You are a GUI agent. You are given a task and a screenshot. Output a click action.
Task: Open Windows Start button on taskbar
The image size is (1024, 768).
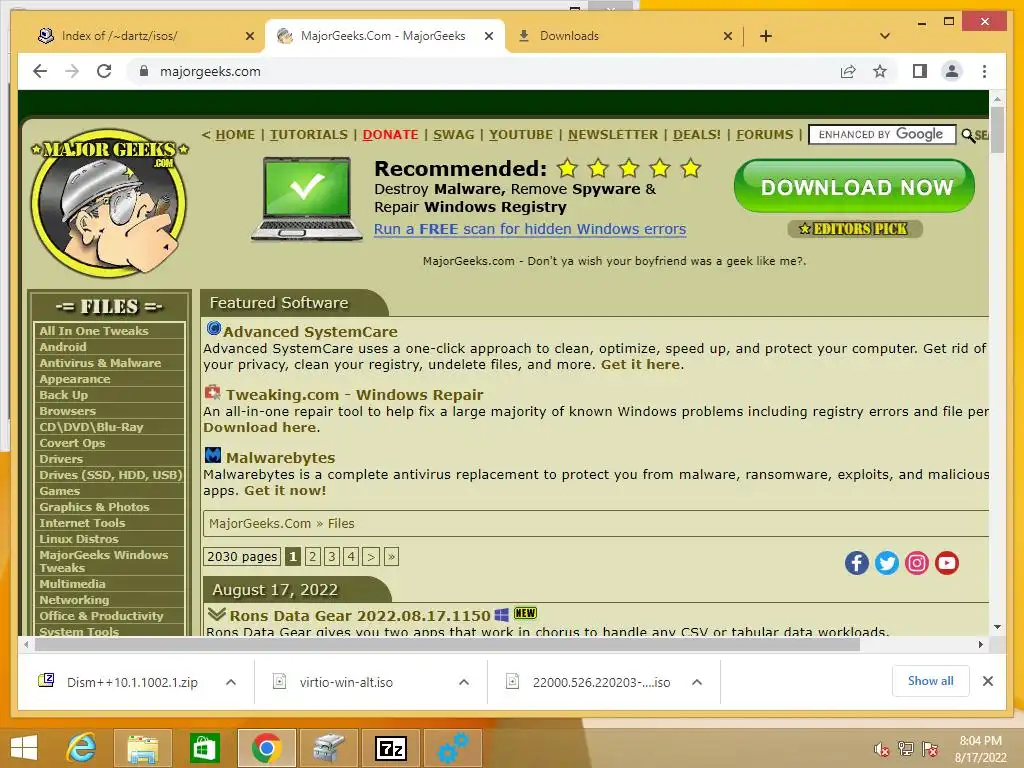click(x=24, y=748)
